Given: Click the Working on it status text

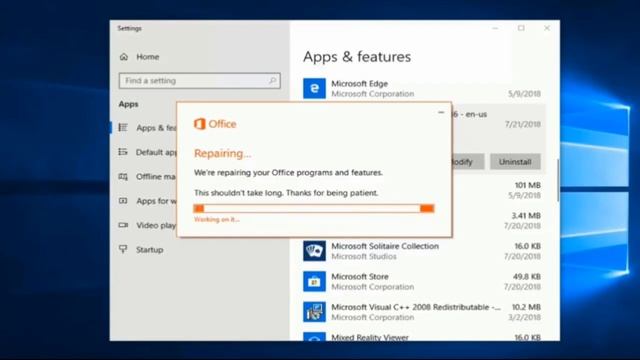Looking at the screenshot, I should pyautogui.click(x=217, y=220).
